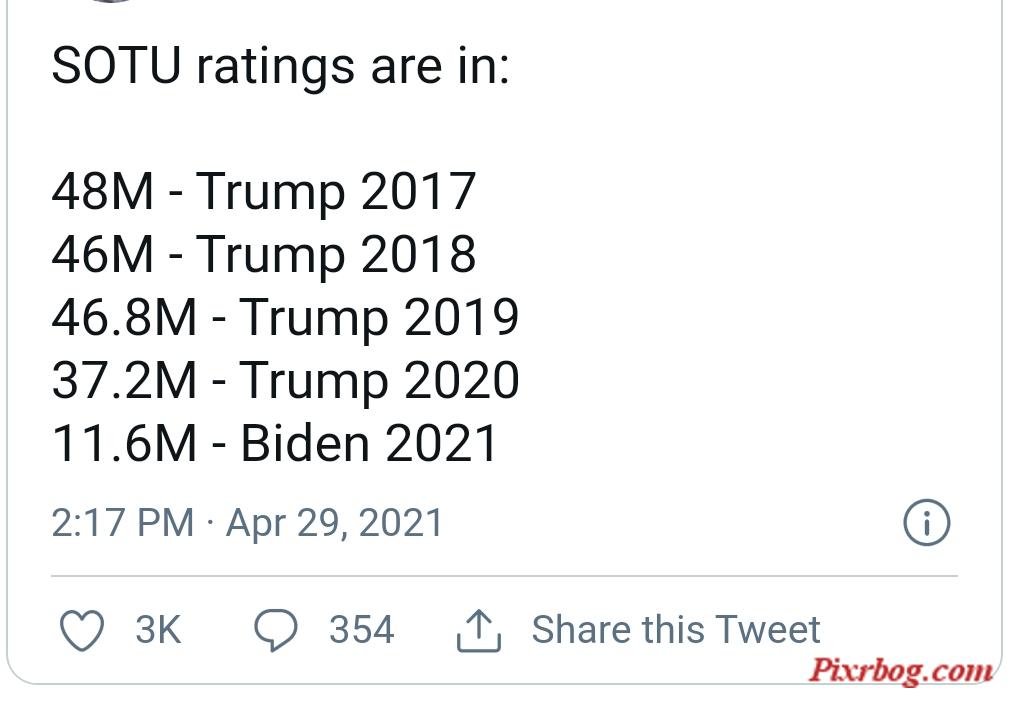Click the share upload arrow icon
Viewport: 1013px width, 703px height.
pos(479,630)
